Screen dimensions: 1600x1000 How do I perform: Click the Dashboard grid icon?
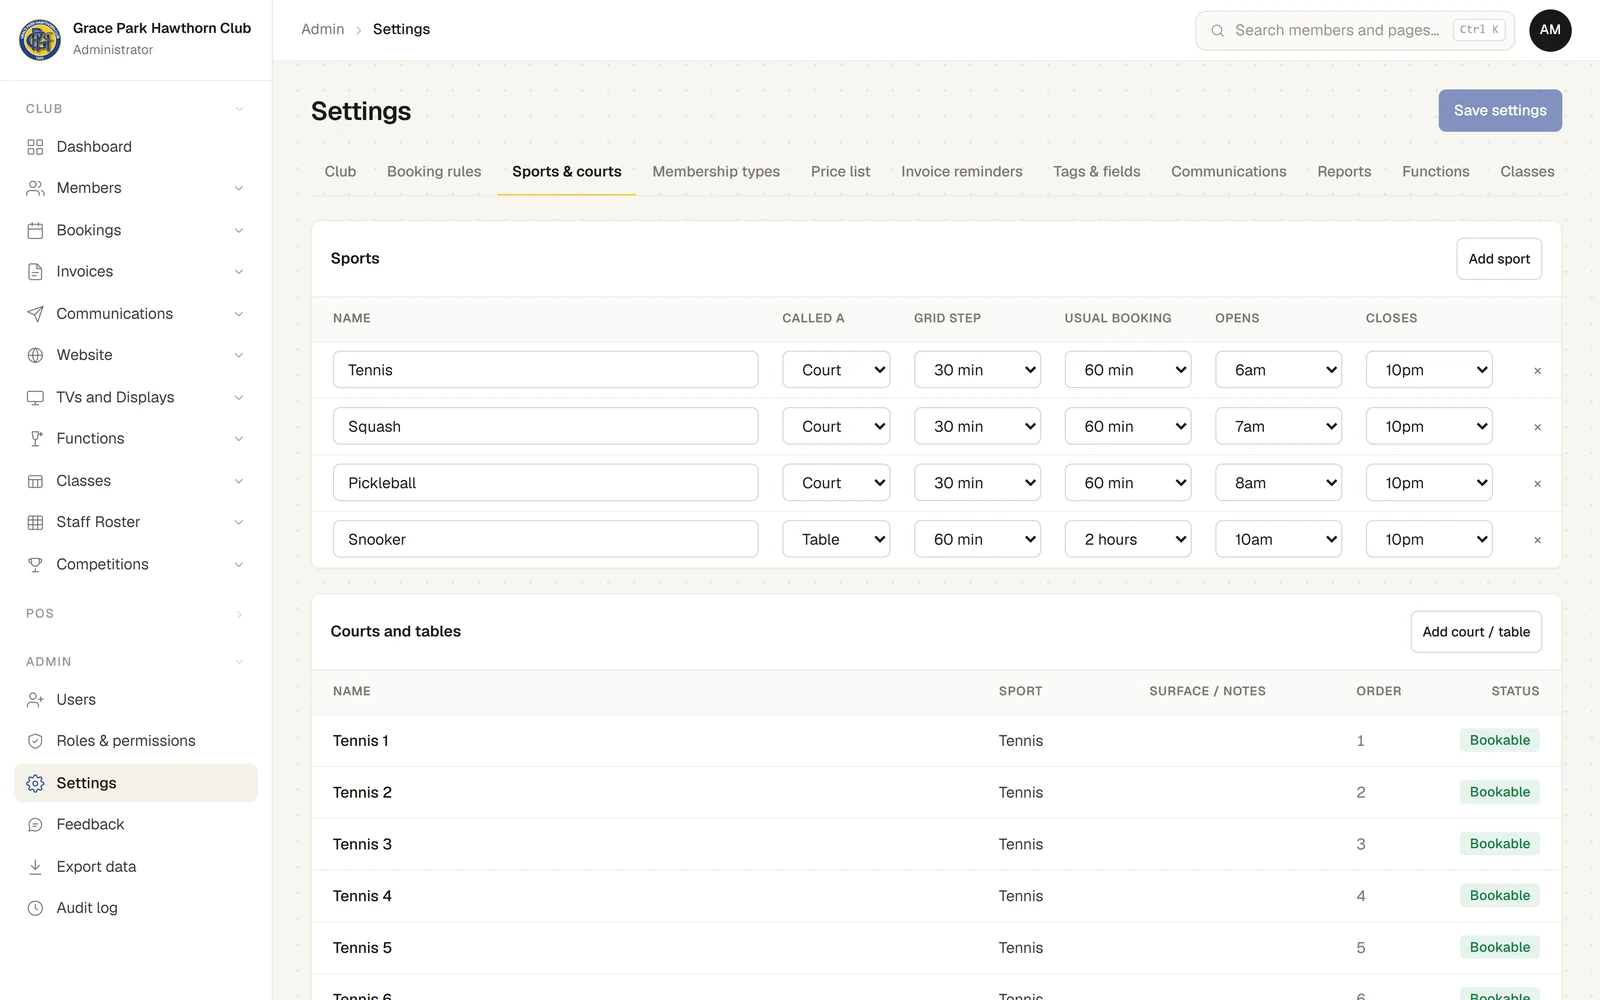pyautogui.click(x=35, y=147)
